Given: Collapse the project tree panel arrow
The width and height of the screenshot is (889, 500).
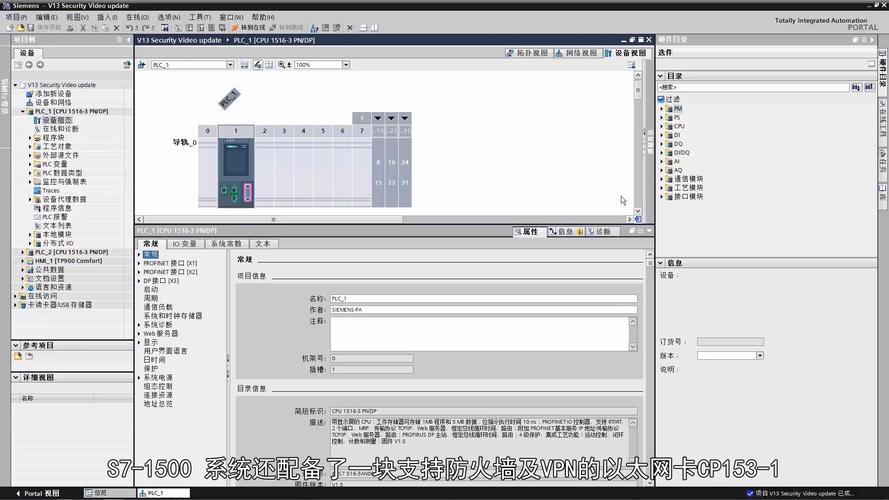Looking at the screenshot, I should tap(129, 40).
